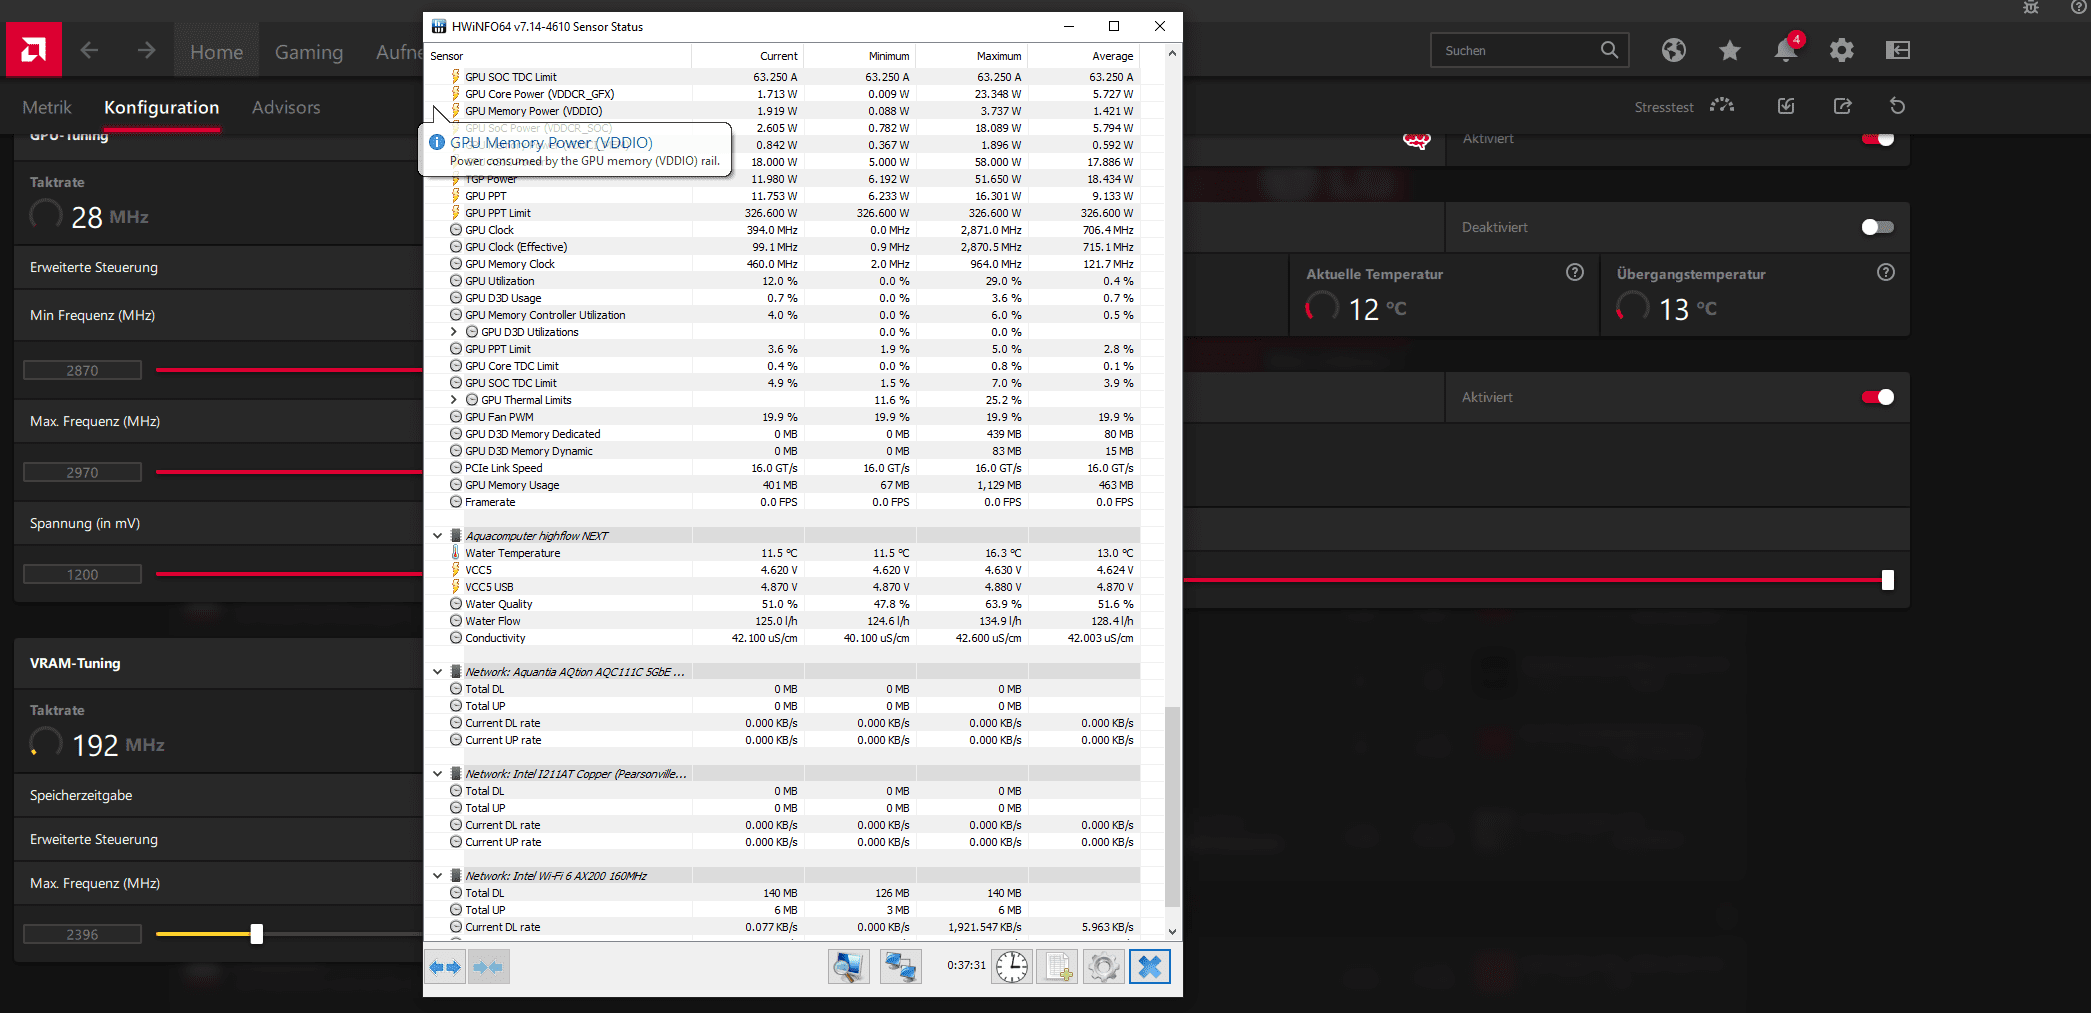The height and width of the screenshot is (1013, 2091).
Task: Click the AMD logo in Radeon Software
Action: [x=33, y=50]
